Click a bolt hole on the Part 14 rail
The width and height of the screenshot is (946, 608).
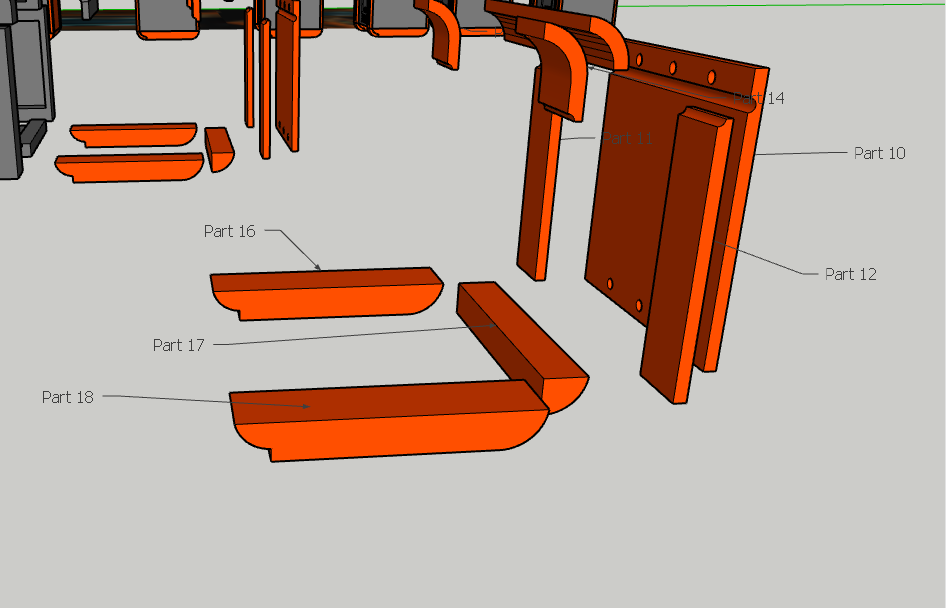672,67
